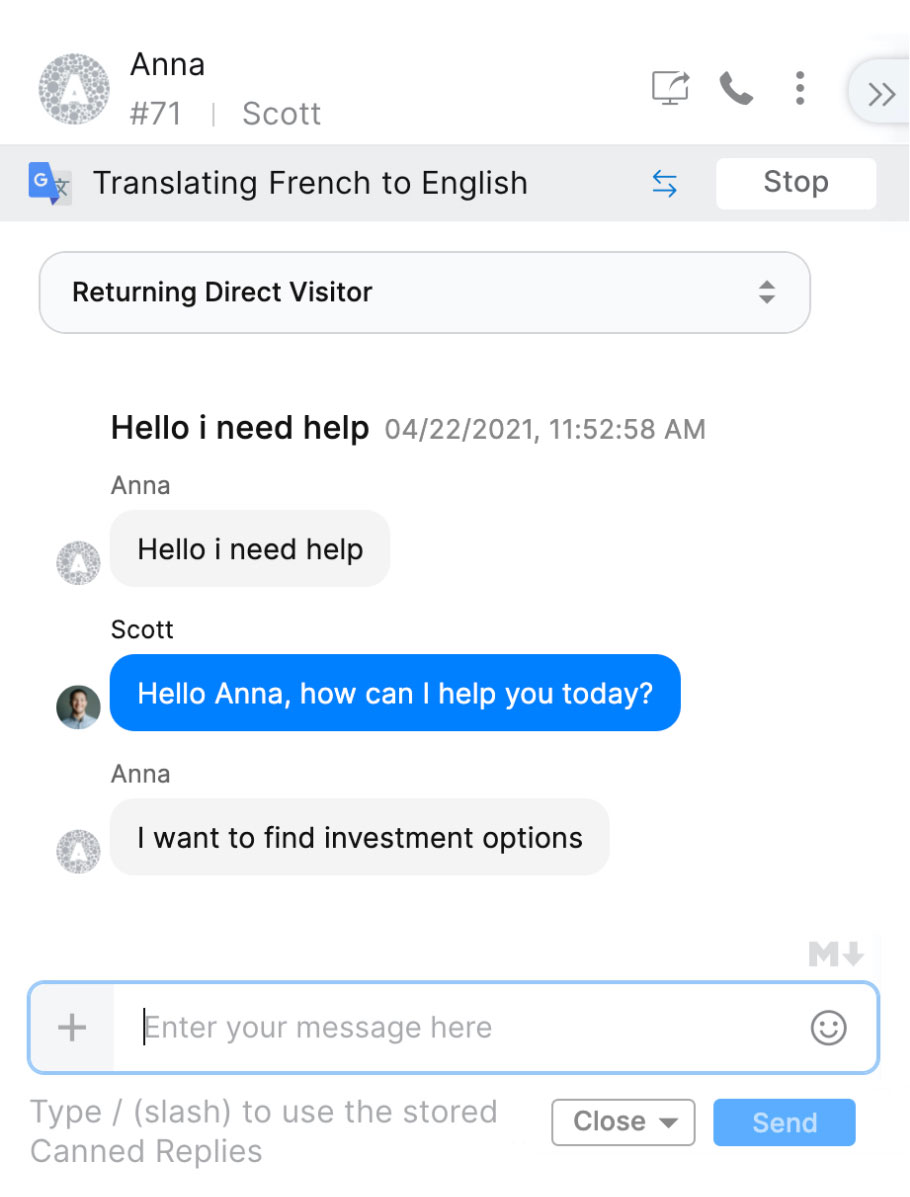
Task: Open the three-dot more options menu
Action: [799, 88]
